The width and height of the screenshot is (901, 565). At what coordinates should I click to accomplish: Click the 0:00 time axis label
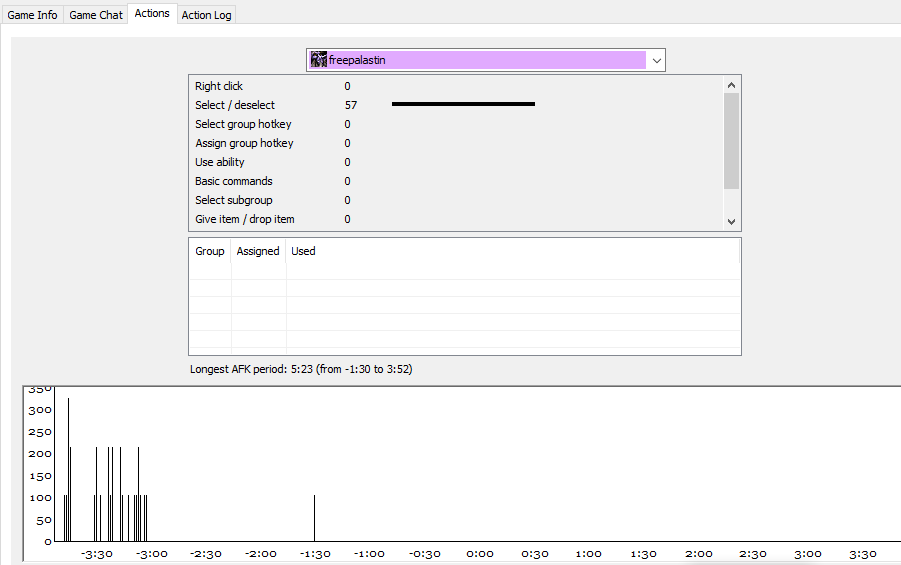click(x=480, y=554)
